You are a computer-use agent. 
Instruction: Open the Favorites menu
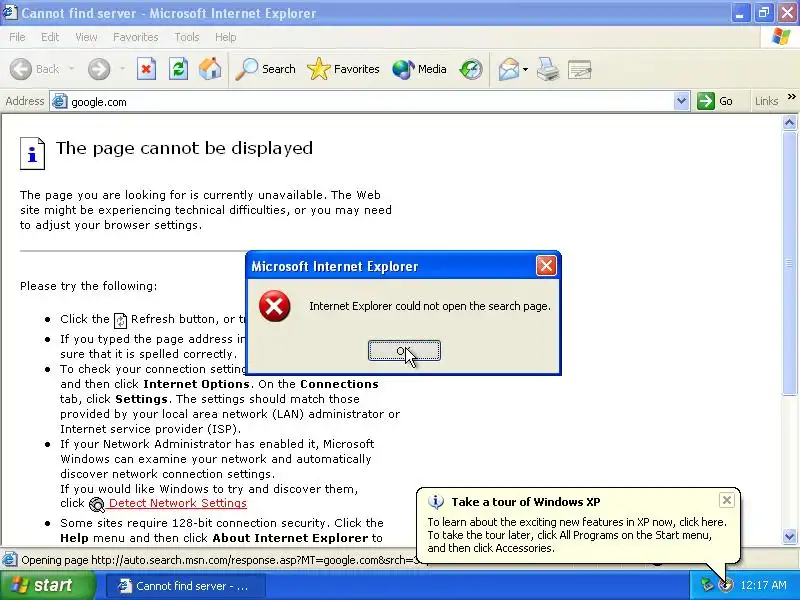pyautogui.click(x=136, y=37)
